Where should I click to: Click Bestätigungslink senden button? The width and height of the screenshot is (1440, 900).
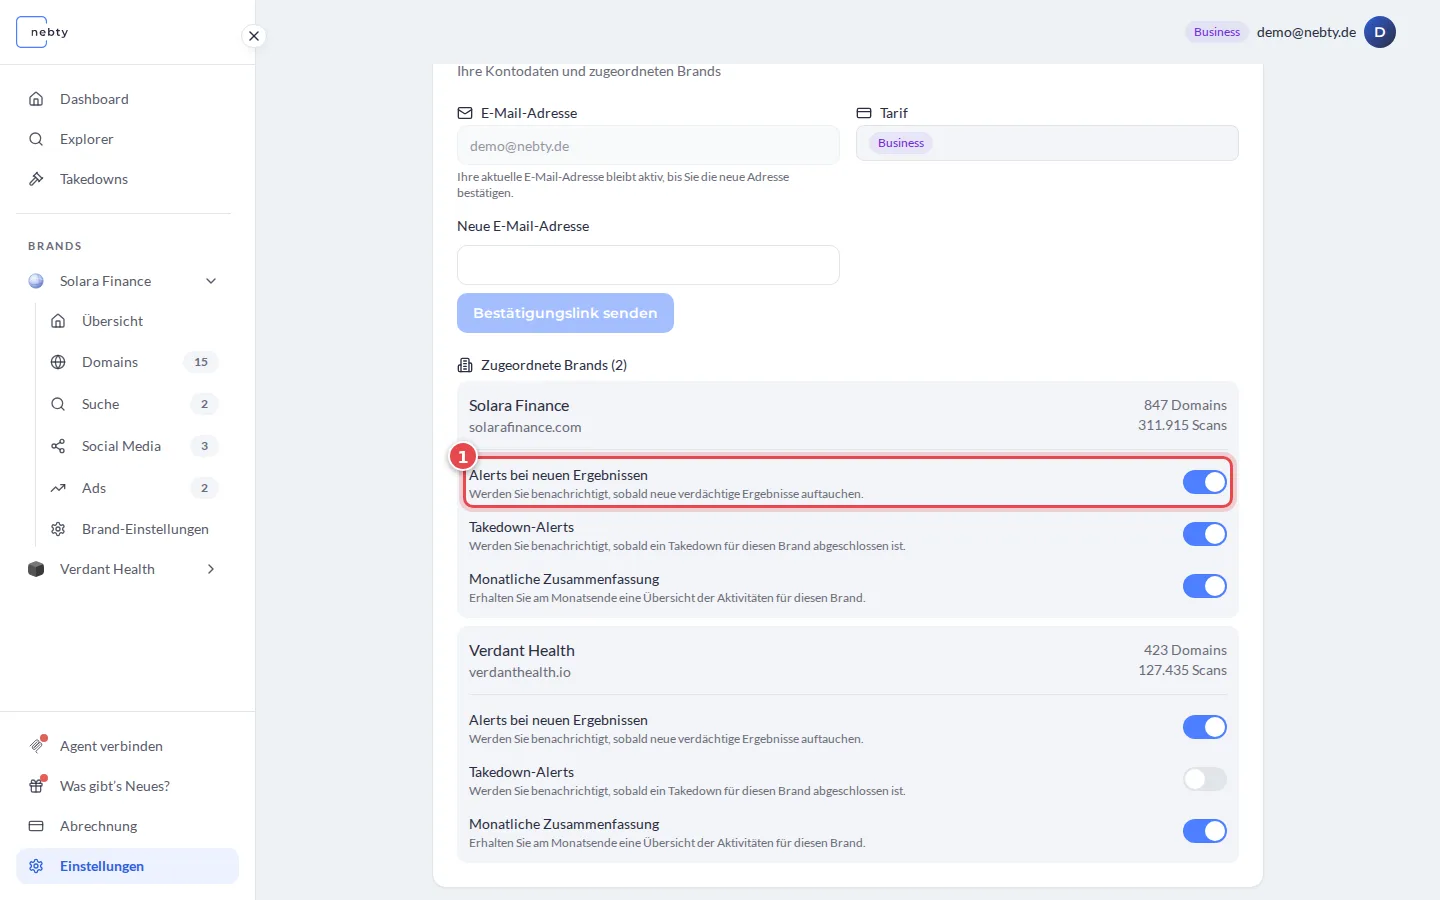[x=565, y=313]
